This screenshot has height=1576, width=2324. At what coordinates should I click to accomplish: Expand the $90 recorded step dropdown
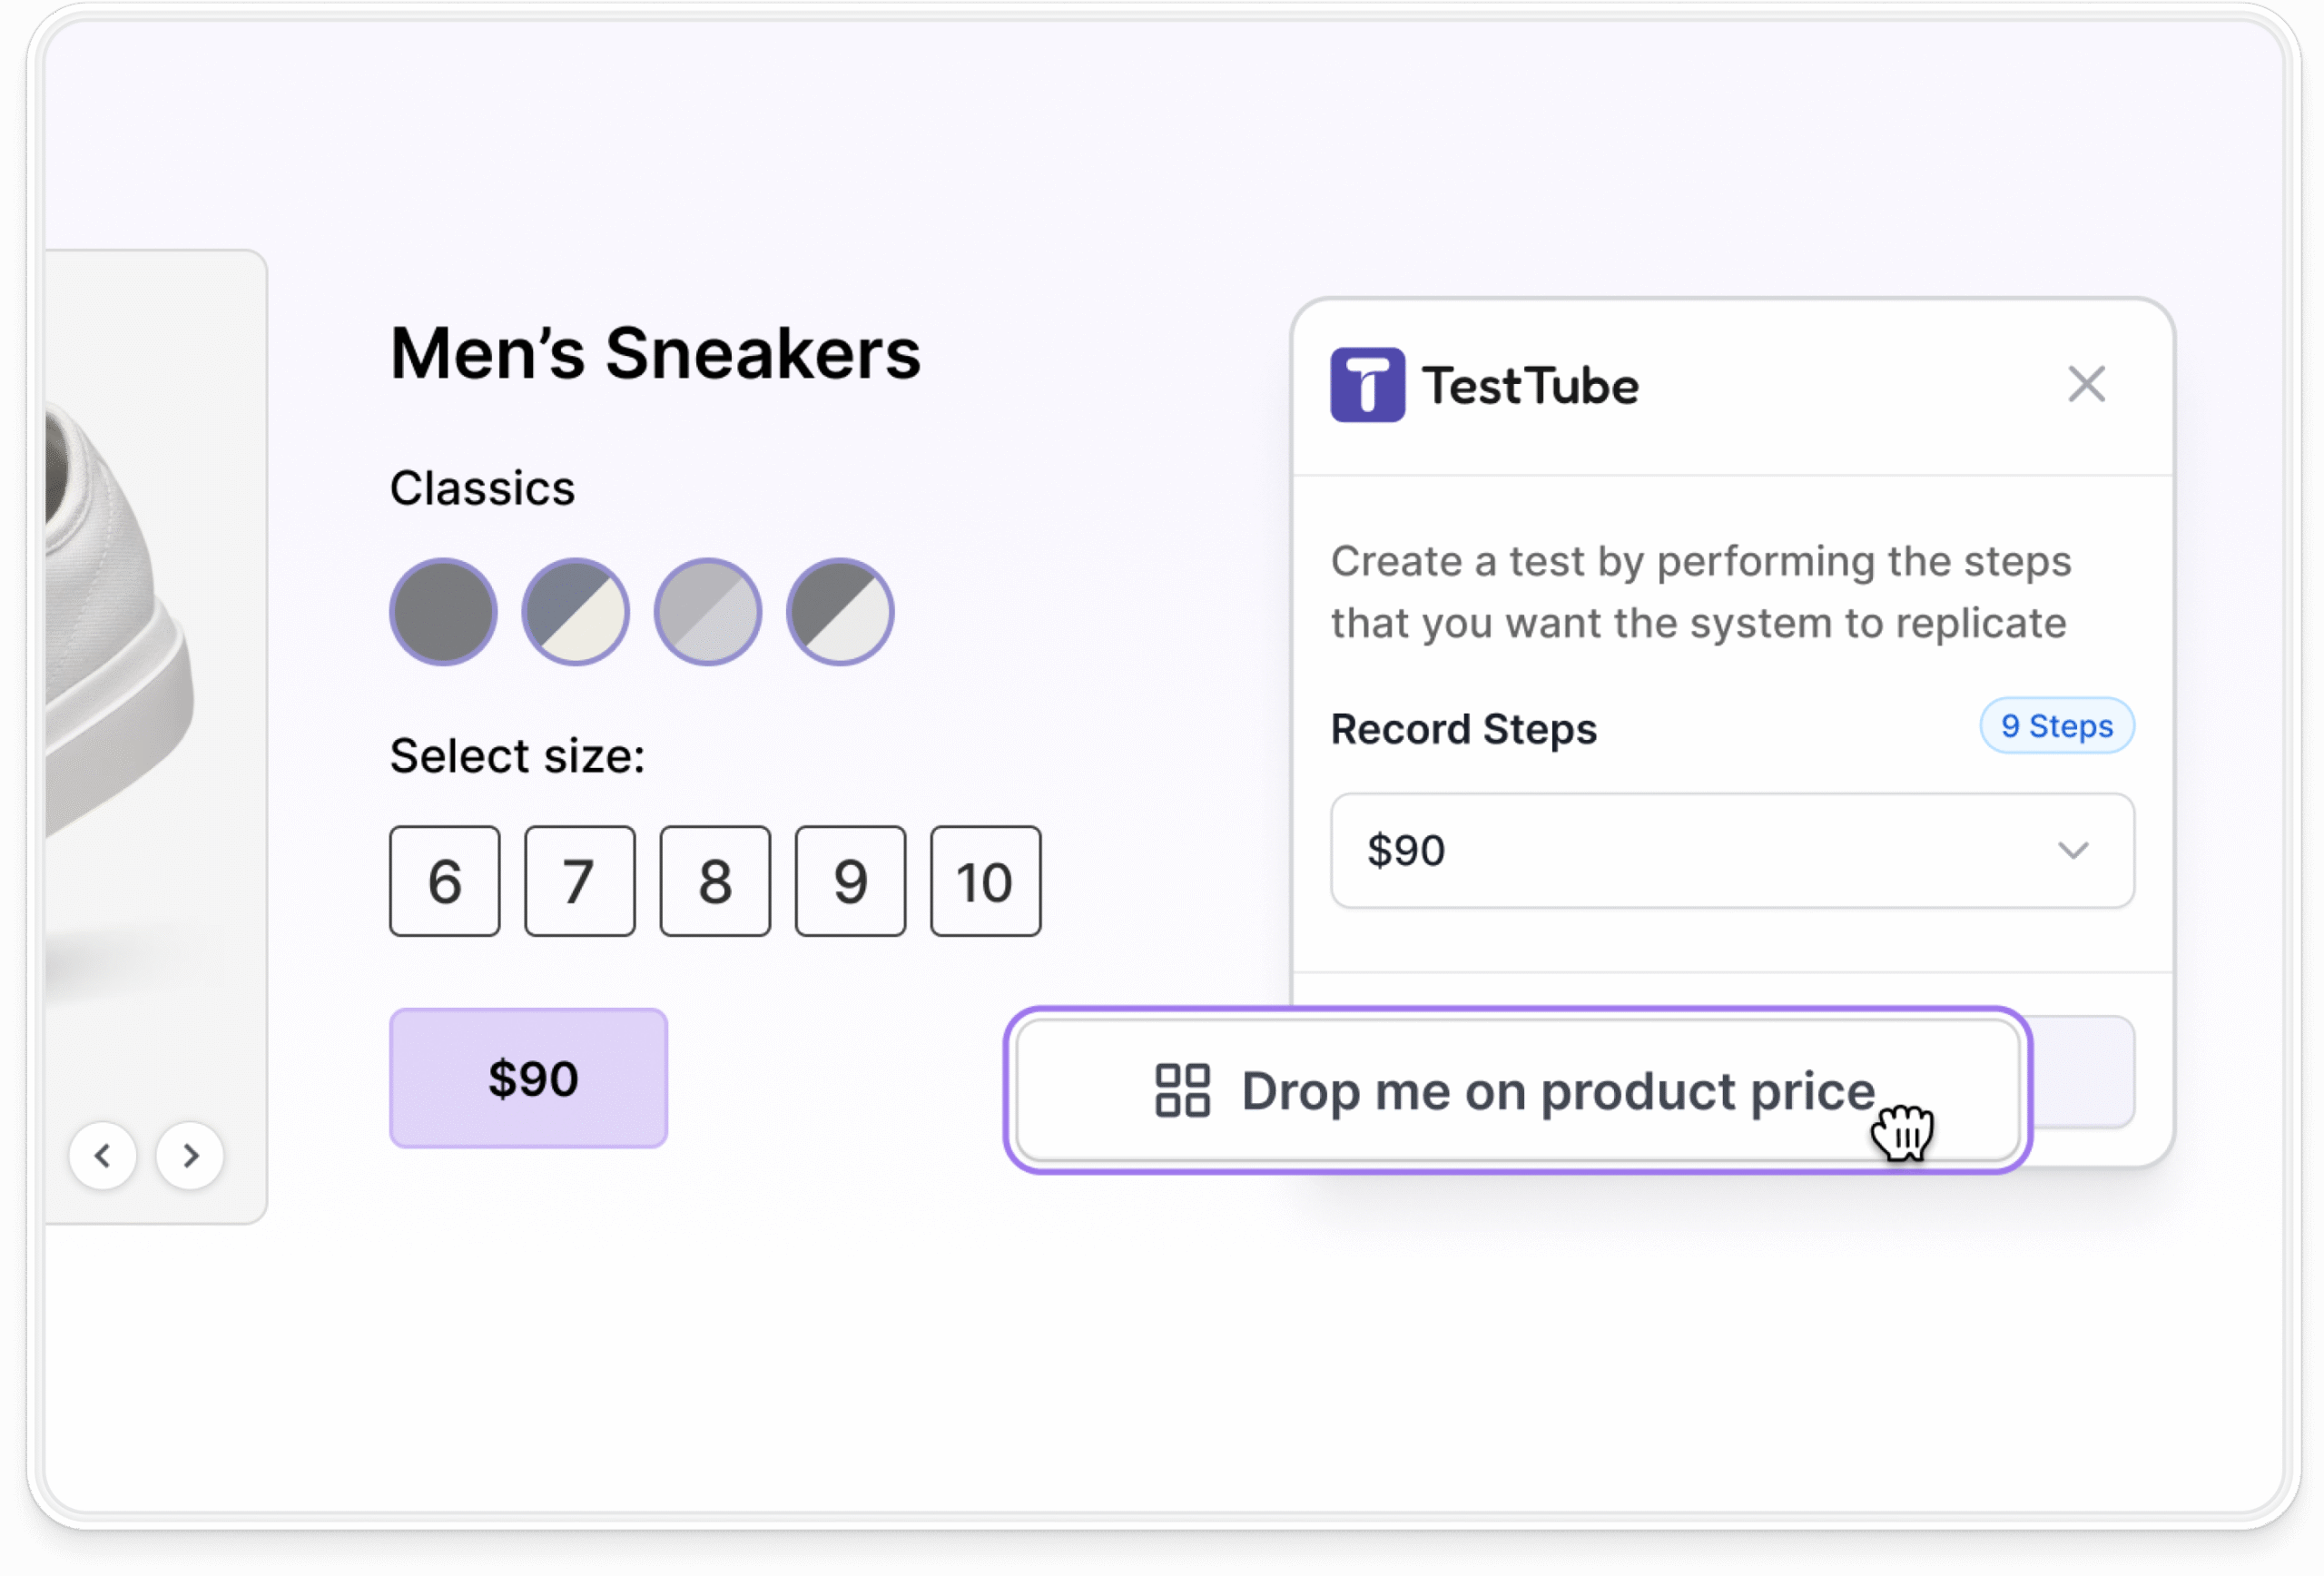point(1732,851)
